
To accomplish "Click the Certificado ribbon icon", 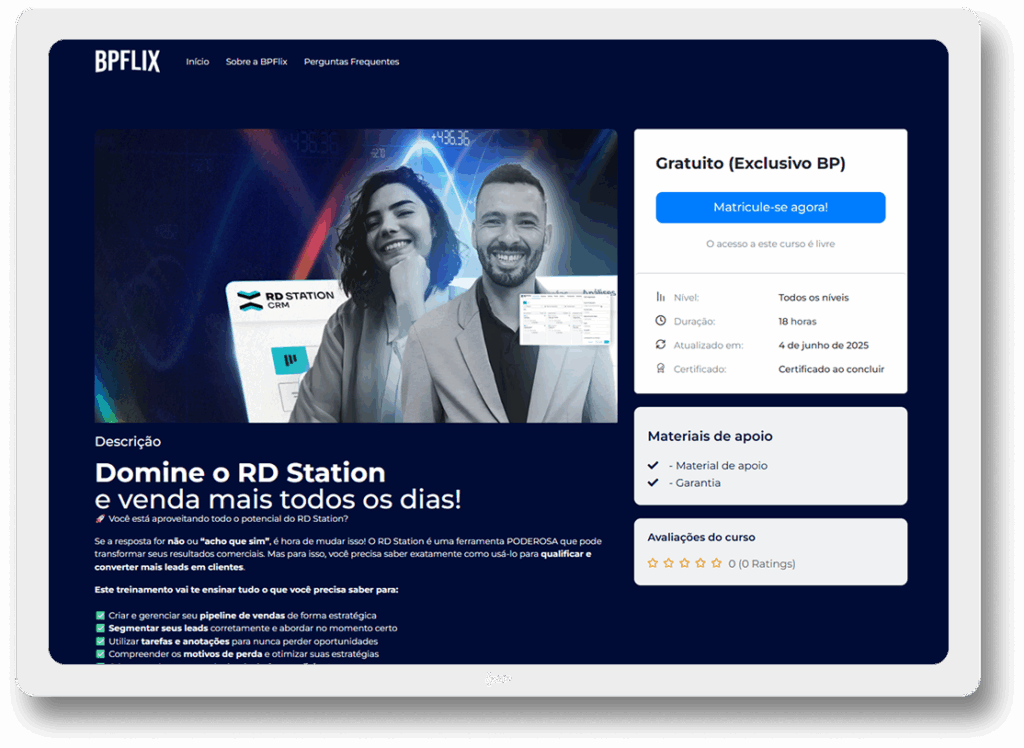I will (x=660, y=369).
